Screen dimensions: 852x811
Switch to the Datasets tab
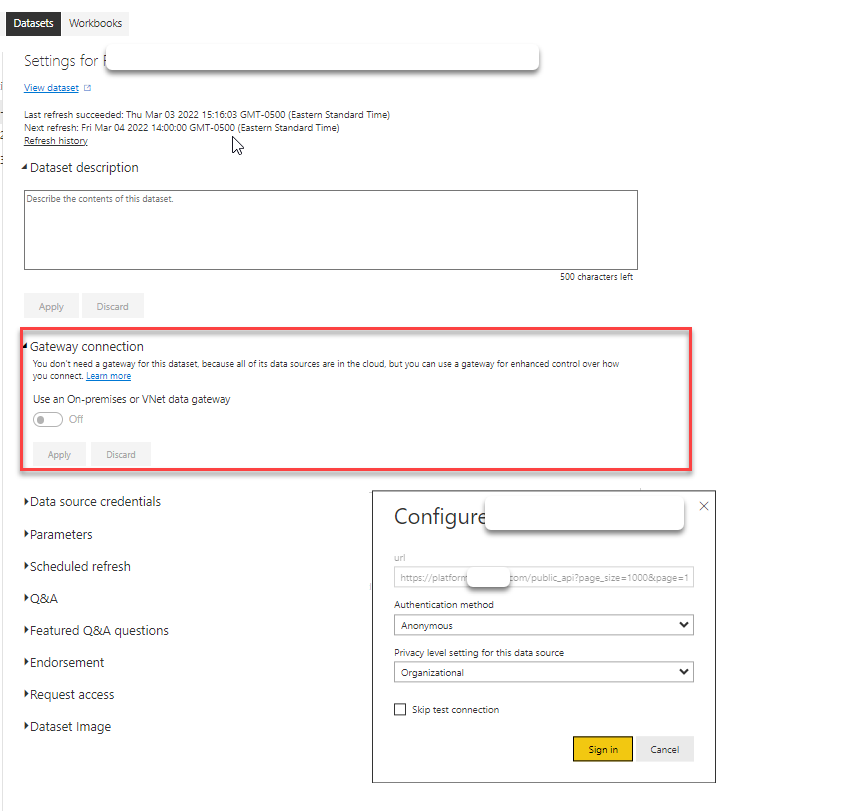pyautogui.click(x=33, y=23)
